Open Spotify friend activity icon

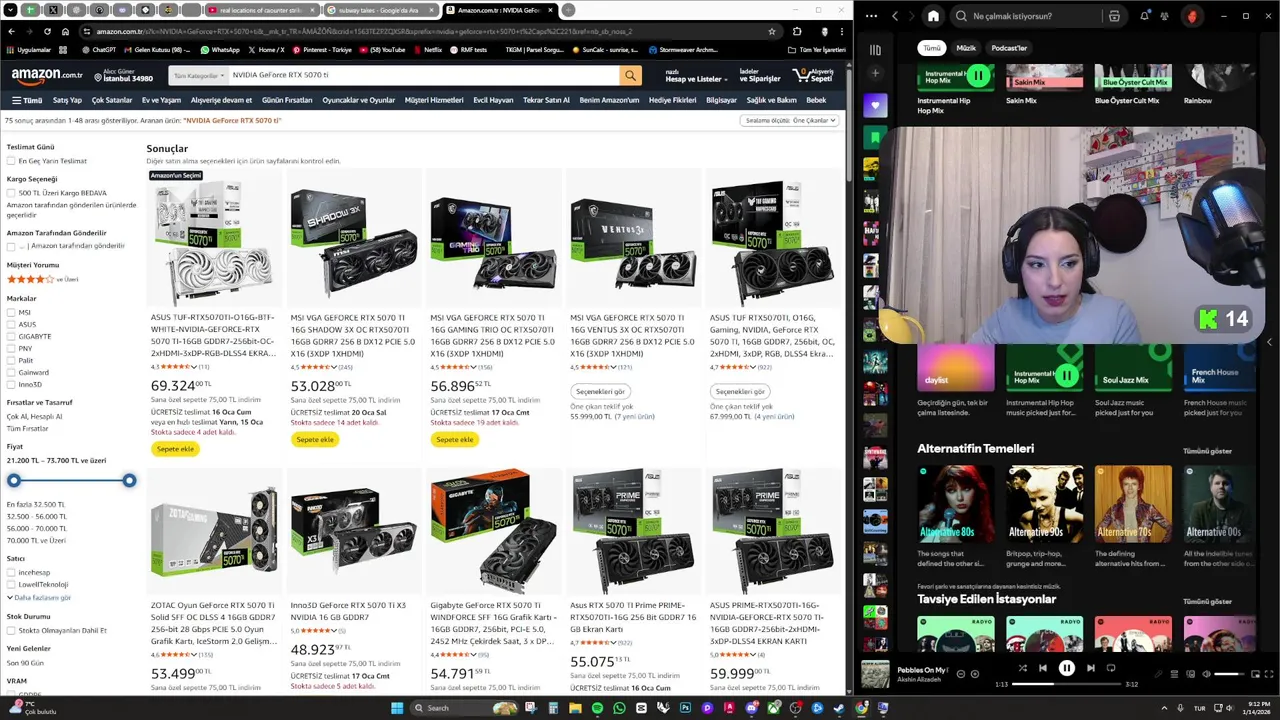tap(1166, 16)
